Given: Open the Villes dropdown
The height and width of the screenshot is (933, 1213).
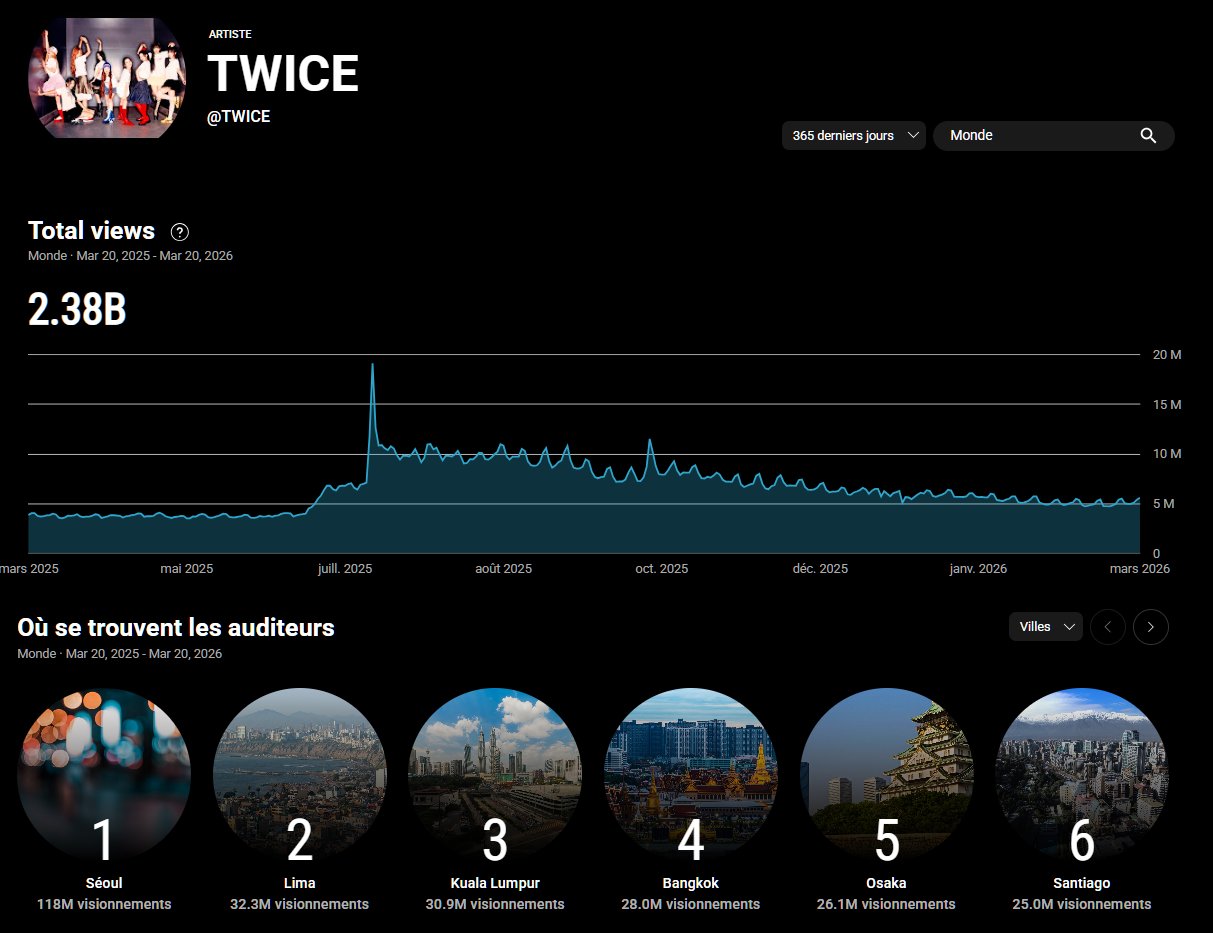Looking at the screenshot, I should 1045,627.
